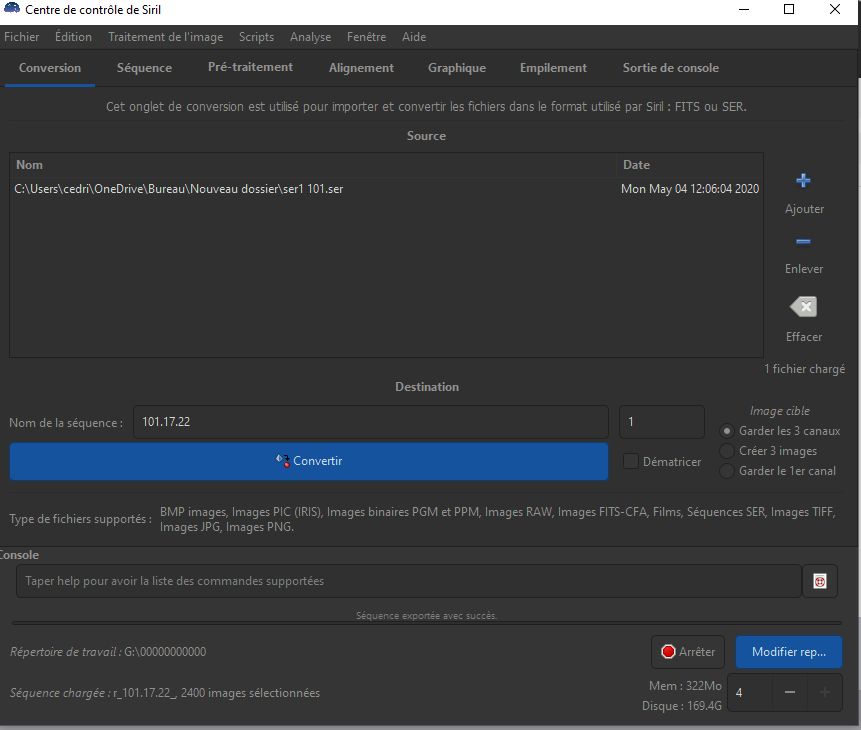Click the Mem : 322Mo status text
861x730 pixels.
coord(685,686)
